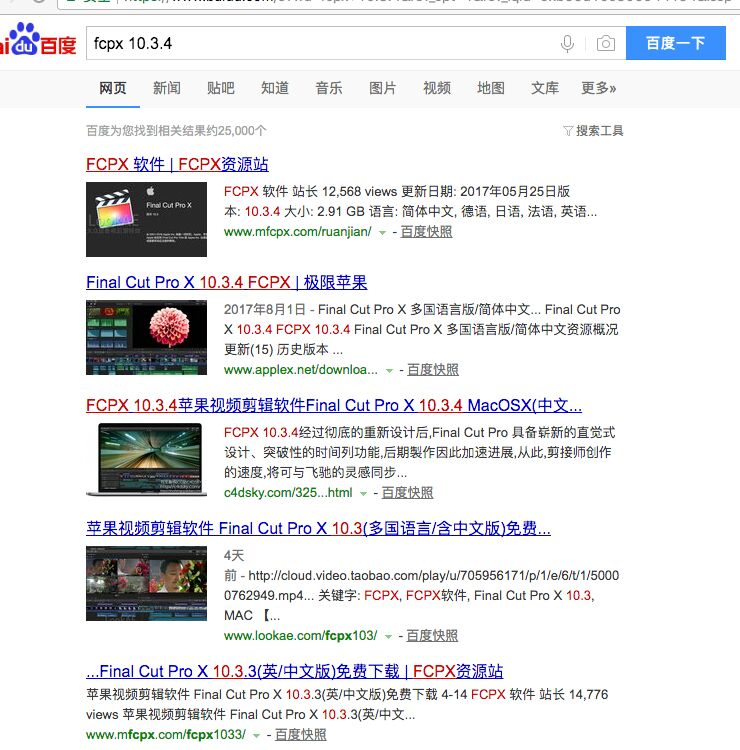Click the Final Cut Pro X about-box thumbnail
The height and width of the screenshot is (750, 740).
click(146, 219)
